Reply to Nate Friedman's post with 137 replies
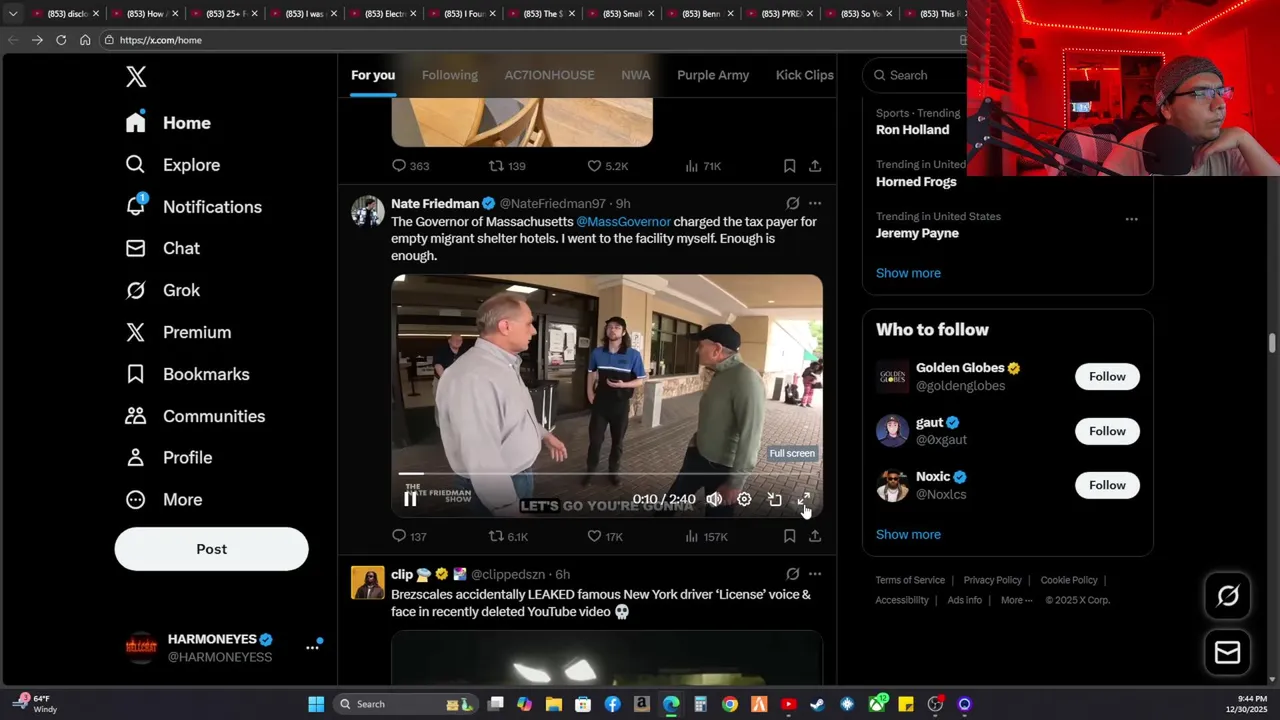 coord(399,537)
